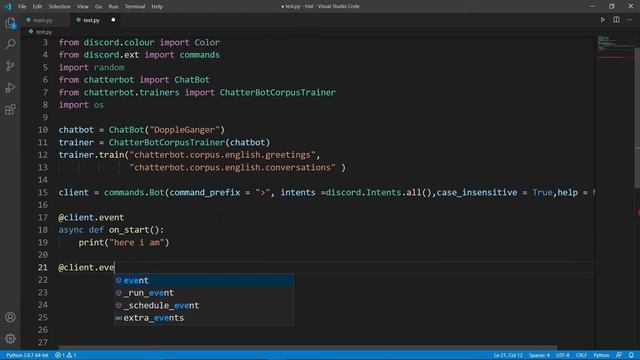Open the Search view in activity bar
This screenshot has height=360, width=640.
(11, 44)
